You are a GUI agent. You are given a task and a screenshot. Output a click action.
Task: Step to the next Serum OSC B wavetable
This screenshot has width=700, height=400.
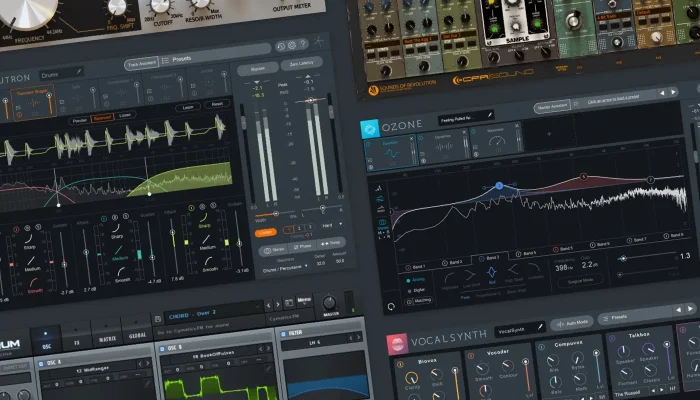(x=269, y=348)
